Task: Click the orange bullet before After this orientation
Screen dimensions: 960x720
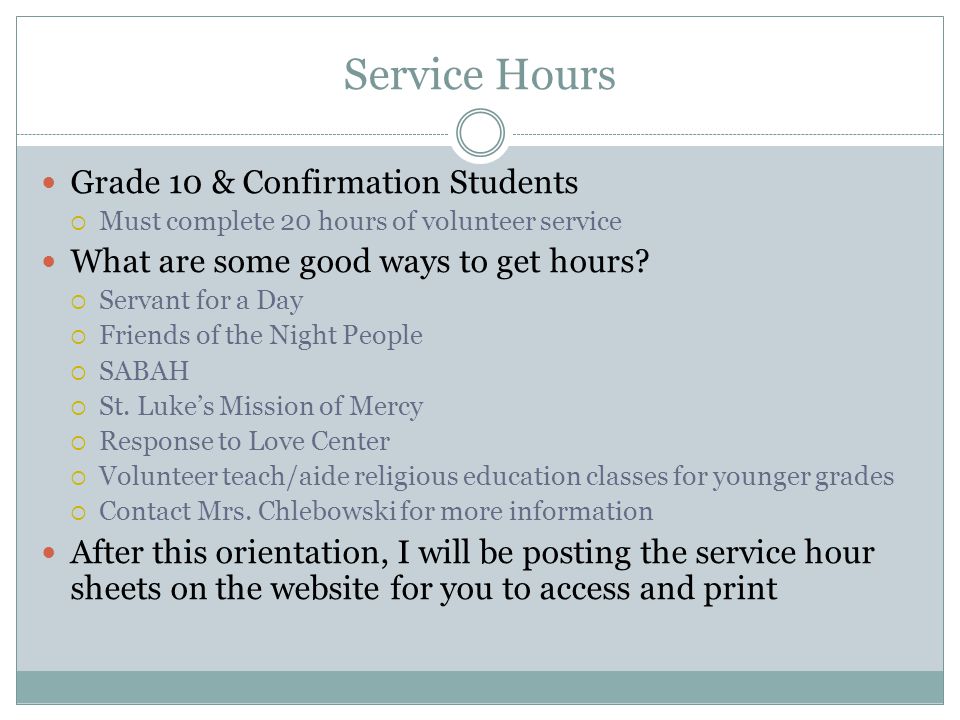Action: (x=49, y=553)
